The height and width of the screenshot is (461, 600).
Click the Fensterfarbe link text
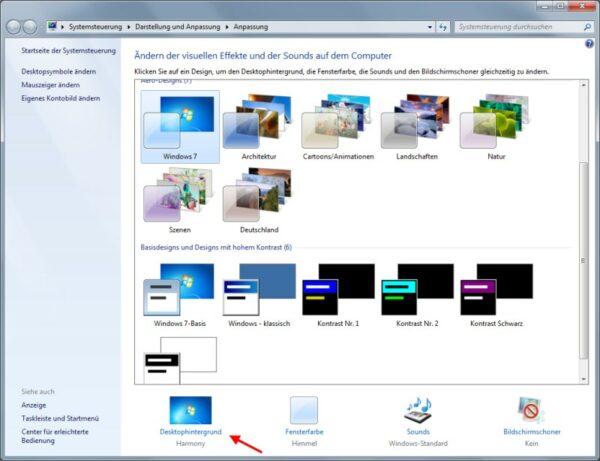(304, 432)
